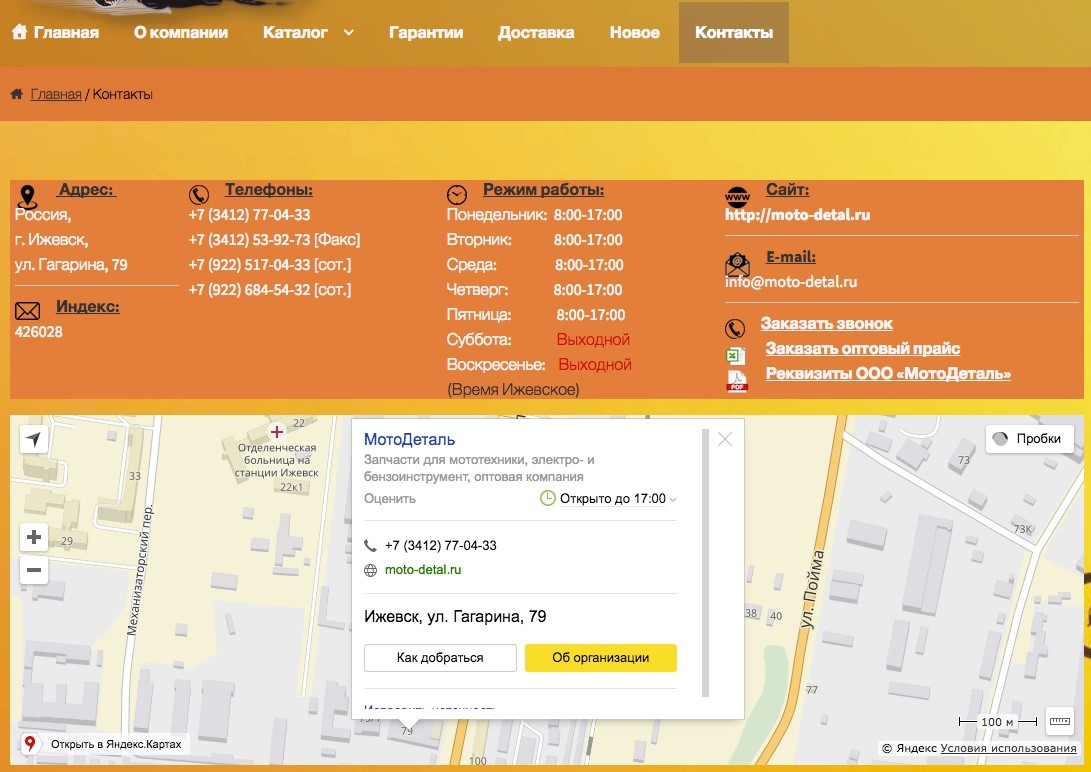Click the map popup vertical scrollbar

(706, 563)
